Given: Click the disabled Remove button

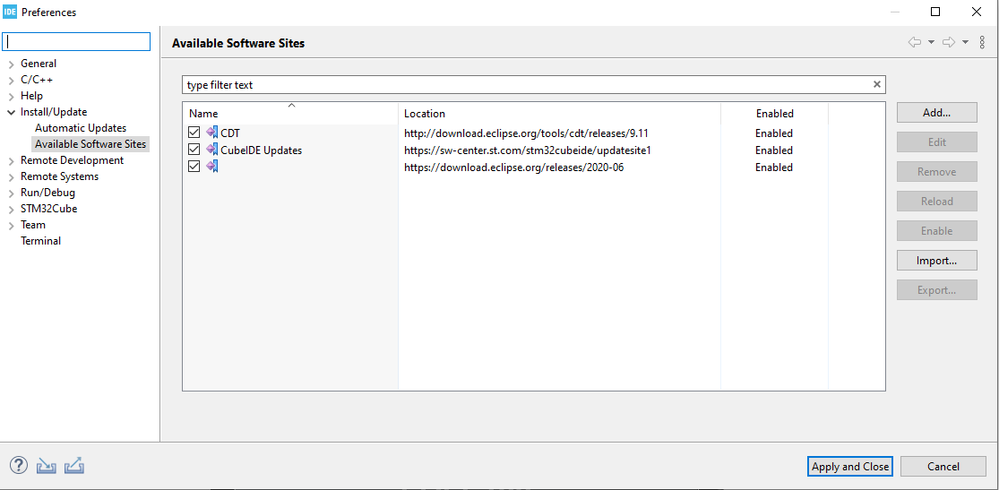Looking at the screenshot, I should click(x=937, y=172).
